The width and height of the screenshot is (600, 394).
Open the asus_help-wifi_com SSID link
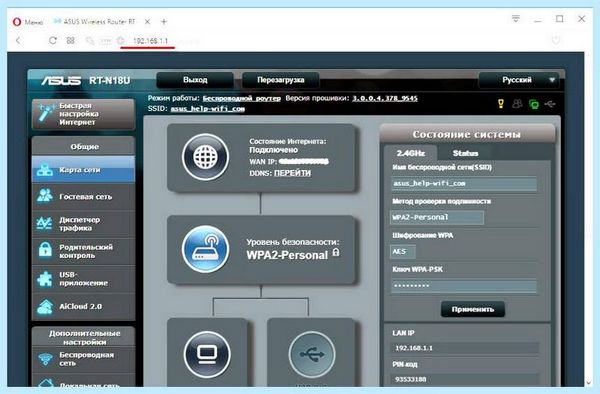coord(208,109)
